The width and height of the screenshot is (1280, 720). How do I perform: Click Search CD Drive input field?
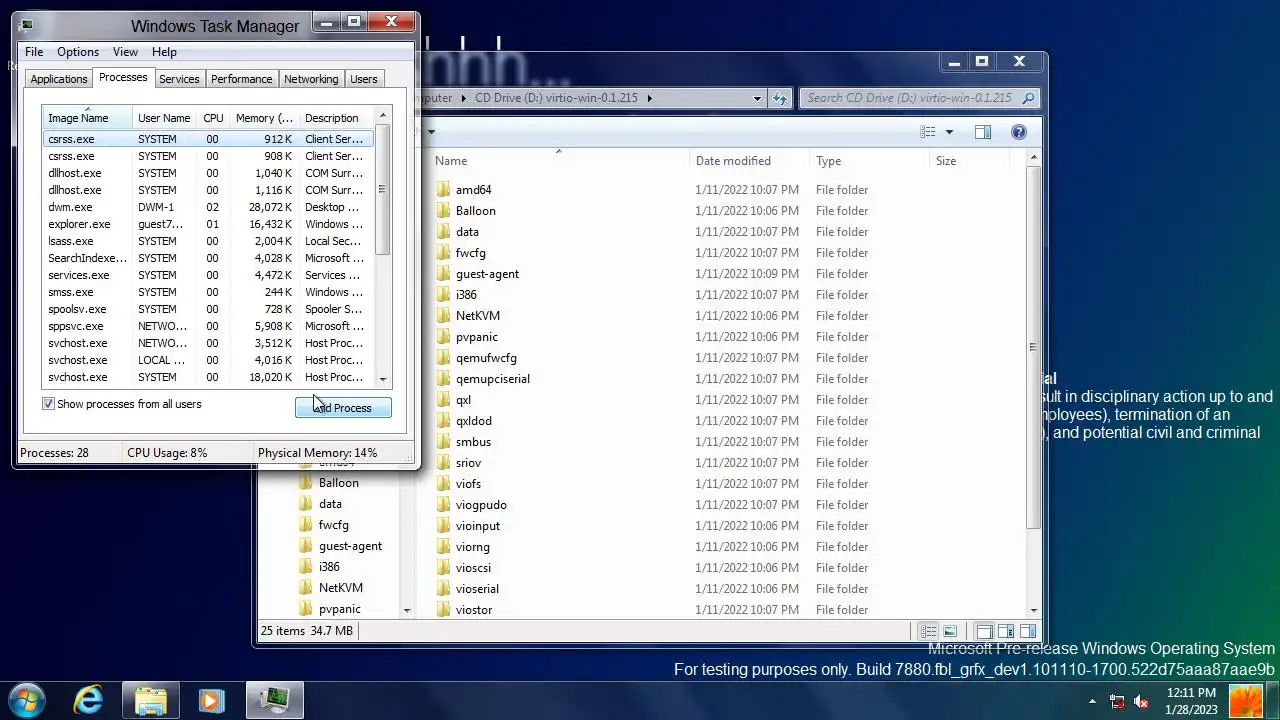click(x=910, y=98)
